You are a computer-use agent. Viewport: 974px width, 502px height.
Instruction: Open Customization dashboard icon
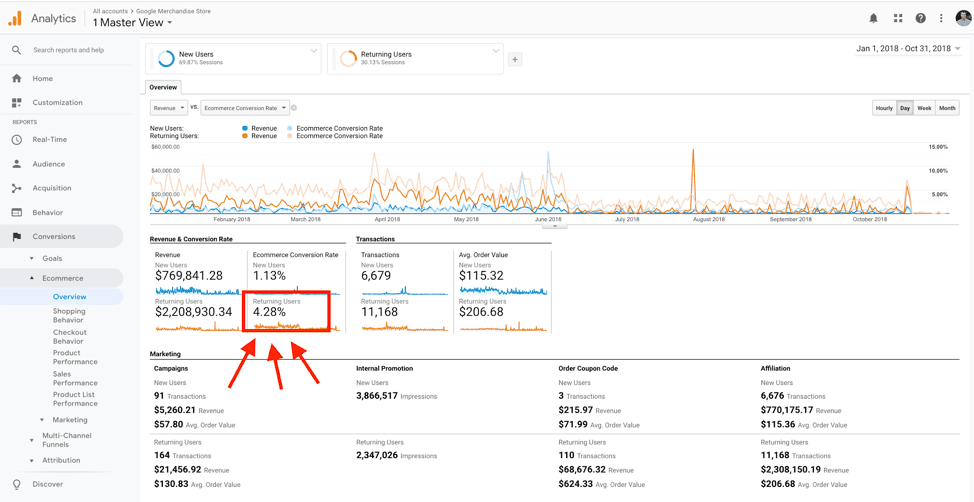pos(17,102)
